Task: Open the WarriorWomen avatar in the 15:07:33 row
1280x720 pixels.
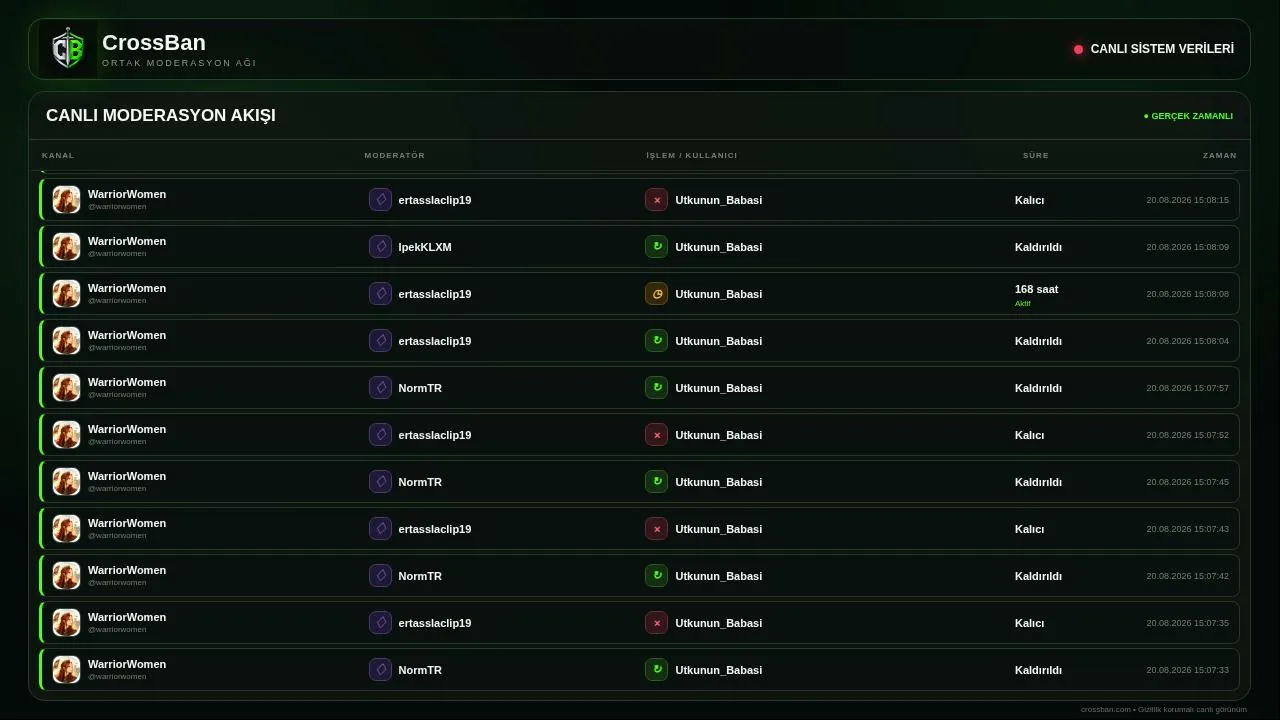Action: (x=66, y=670)
